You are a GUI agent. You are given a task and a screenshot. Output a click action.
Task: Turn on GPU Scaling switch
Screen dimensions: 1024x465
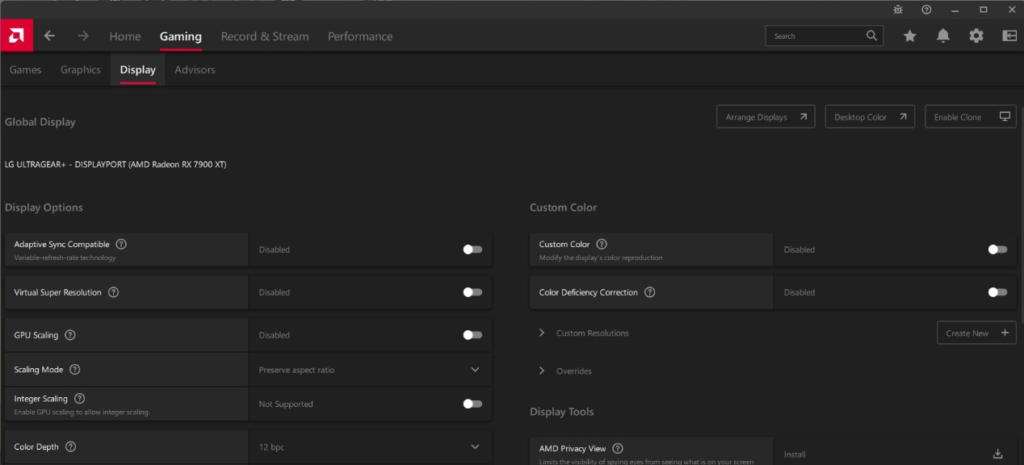[472, 336]
